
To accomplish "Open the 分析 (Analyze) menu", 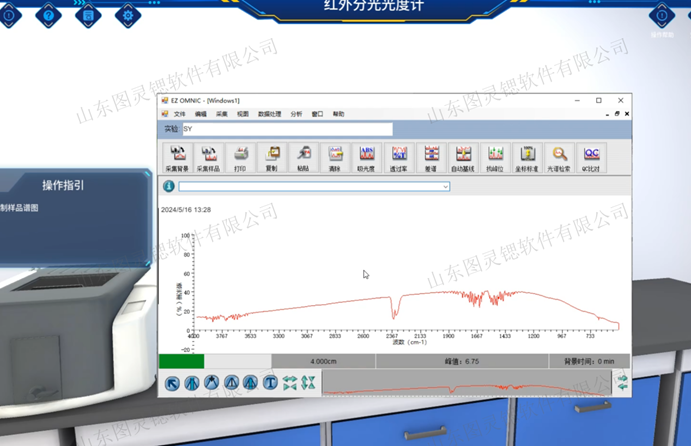I will (296, 114).
